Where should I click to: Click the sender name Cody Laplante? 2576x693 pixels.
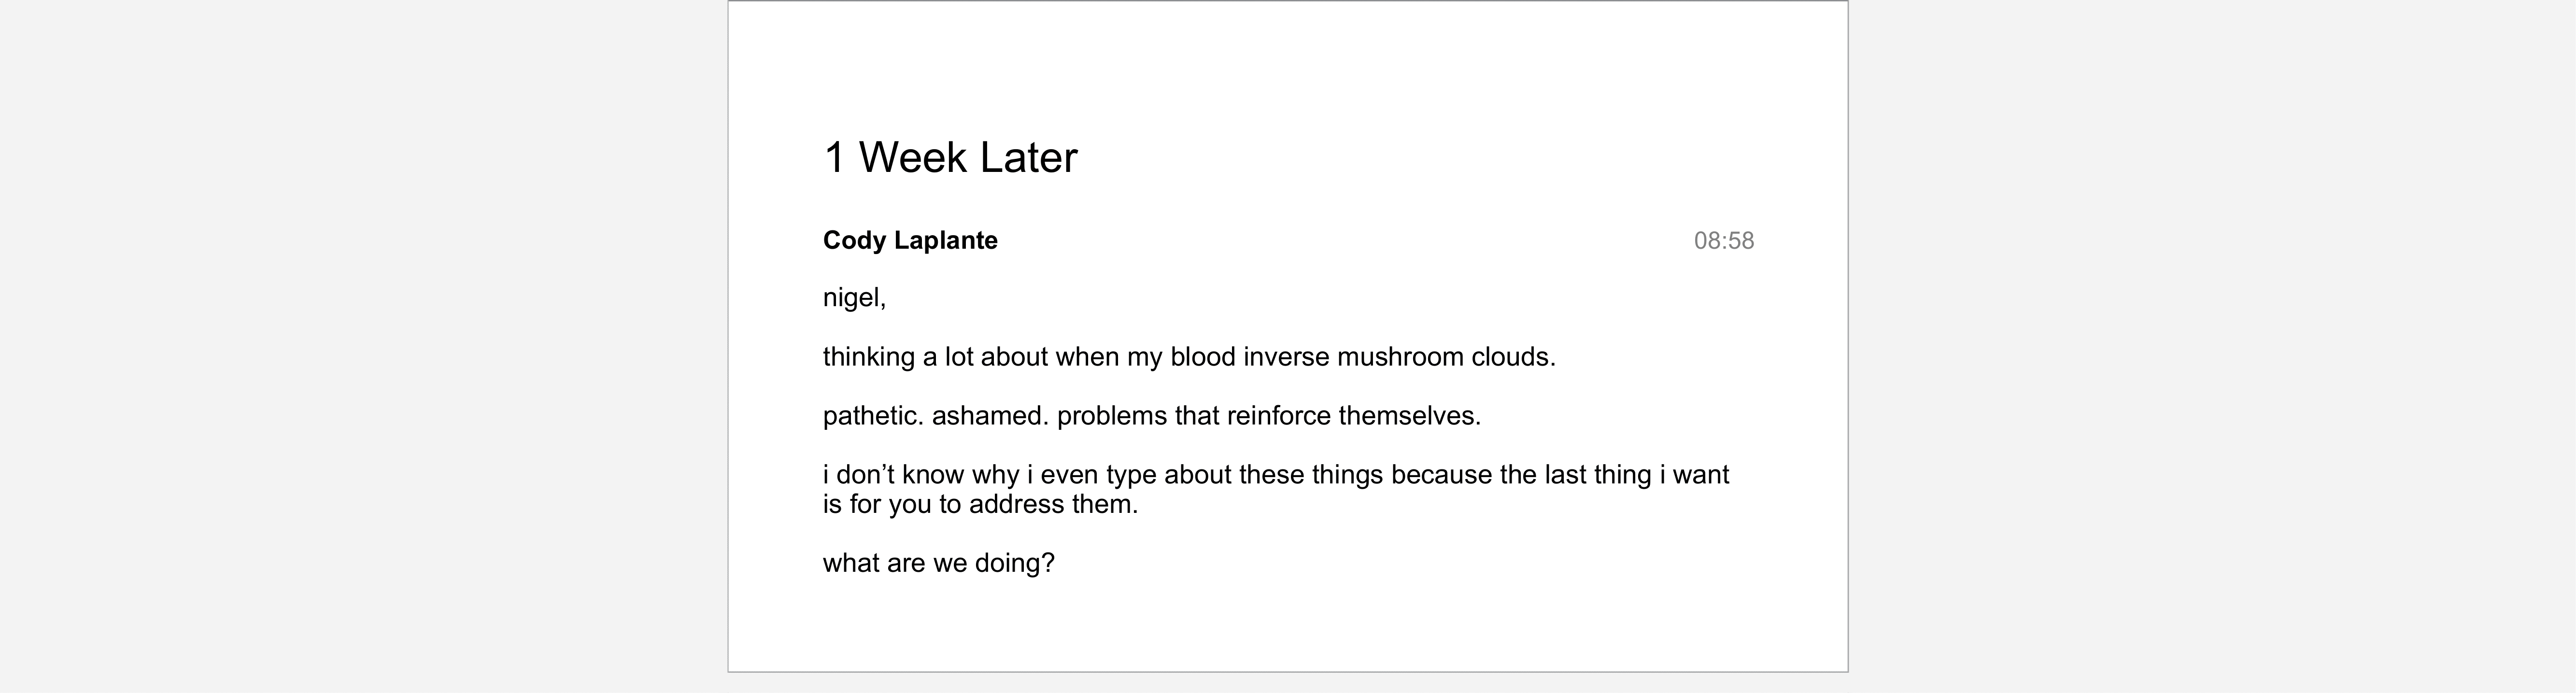point(910,241)
